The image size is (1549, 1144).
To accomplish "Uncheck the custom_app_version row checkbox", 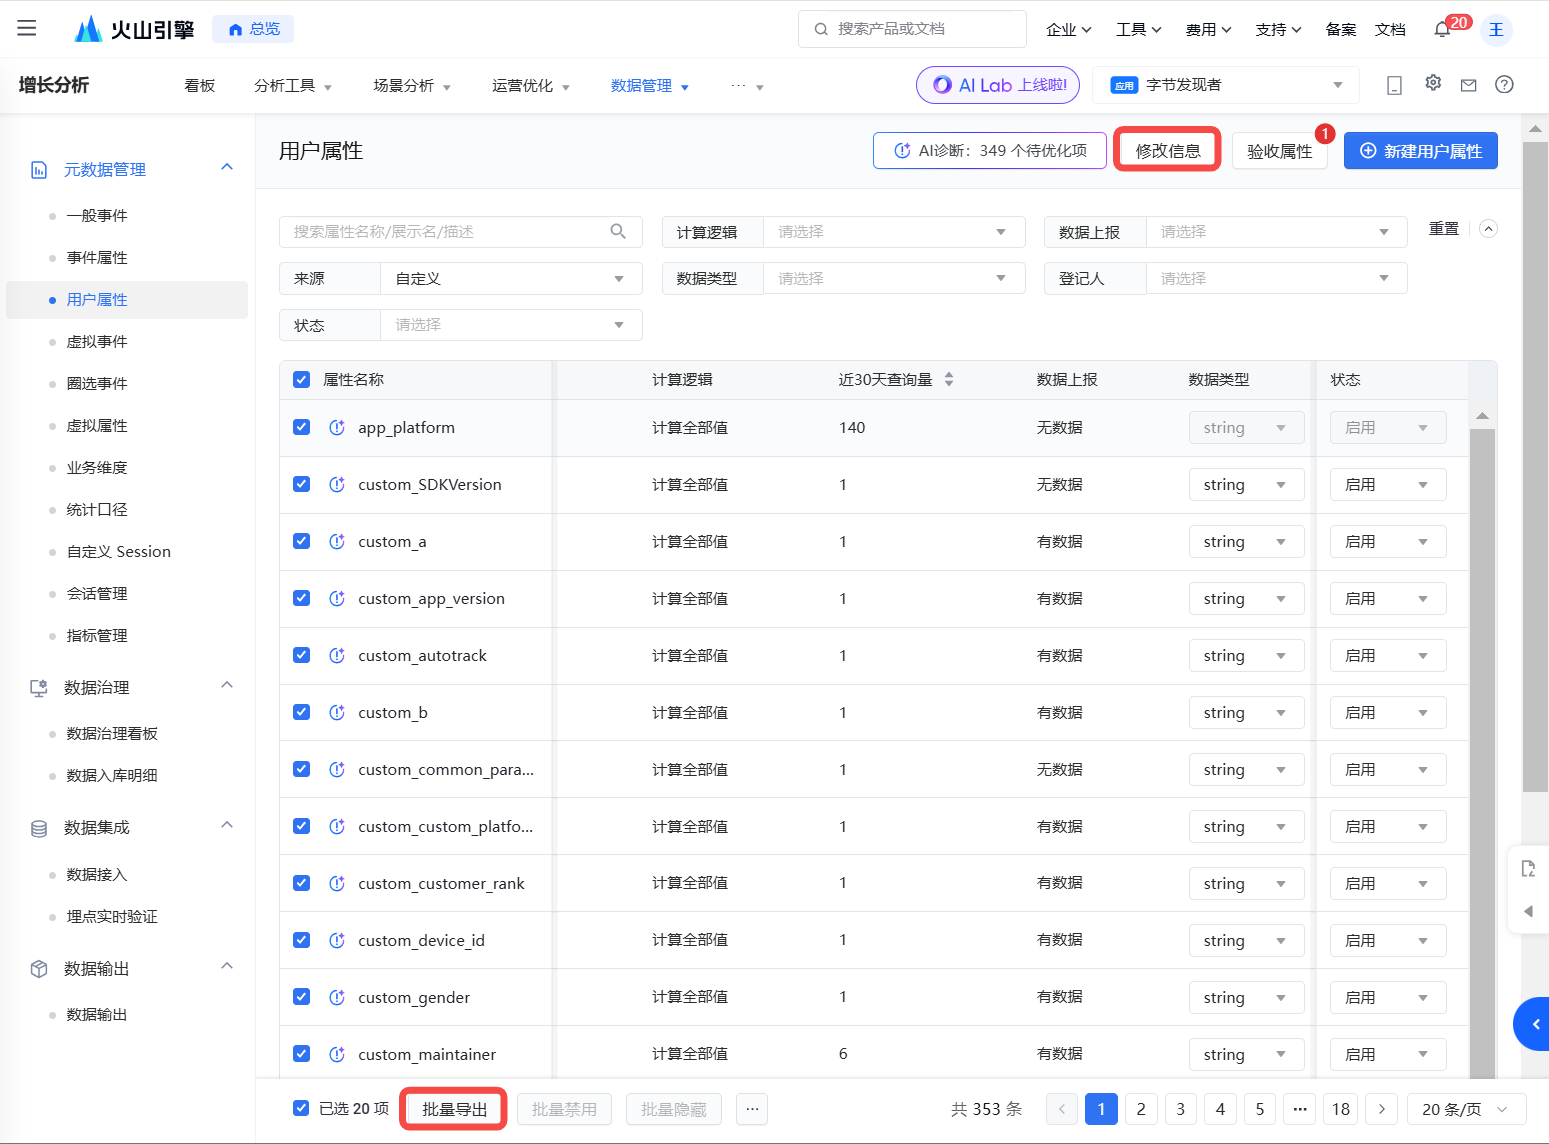I will (301, 598).
